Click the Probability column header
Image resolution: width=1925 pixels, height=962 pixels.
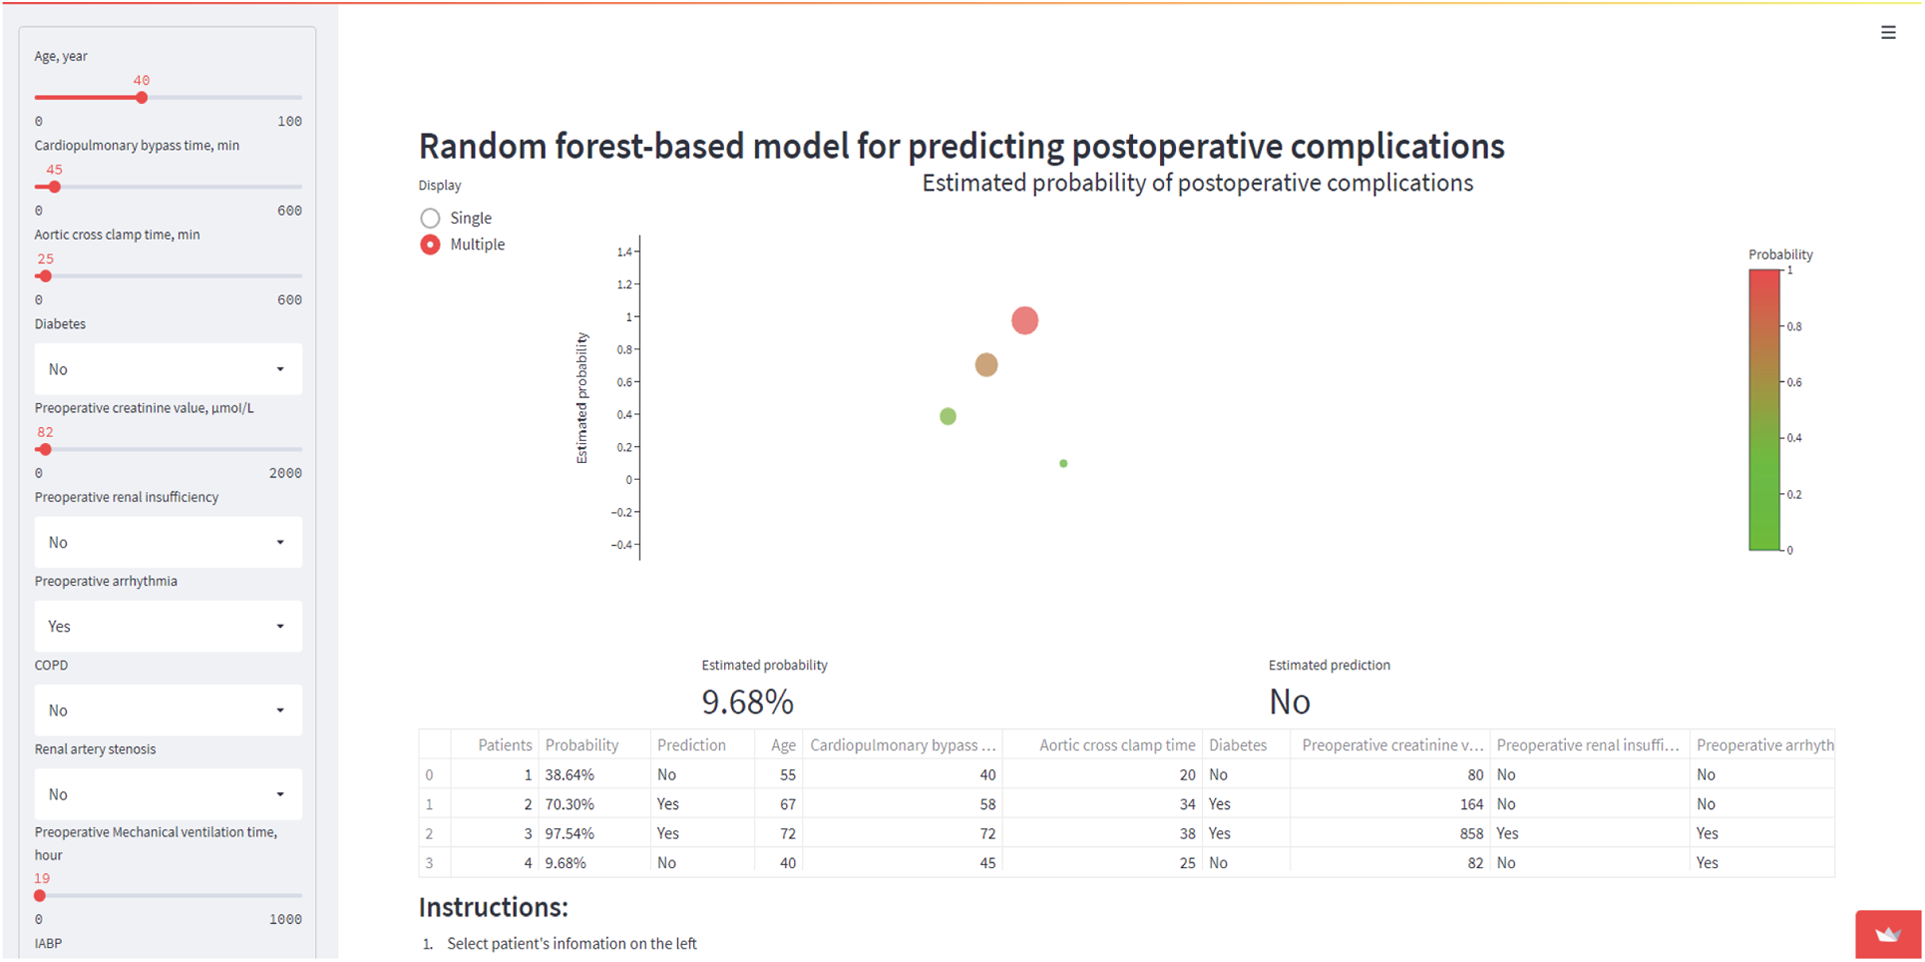coord(582,745)
